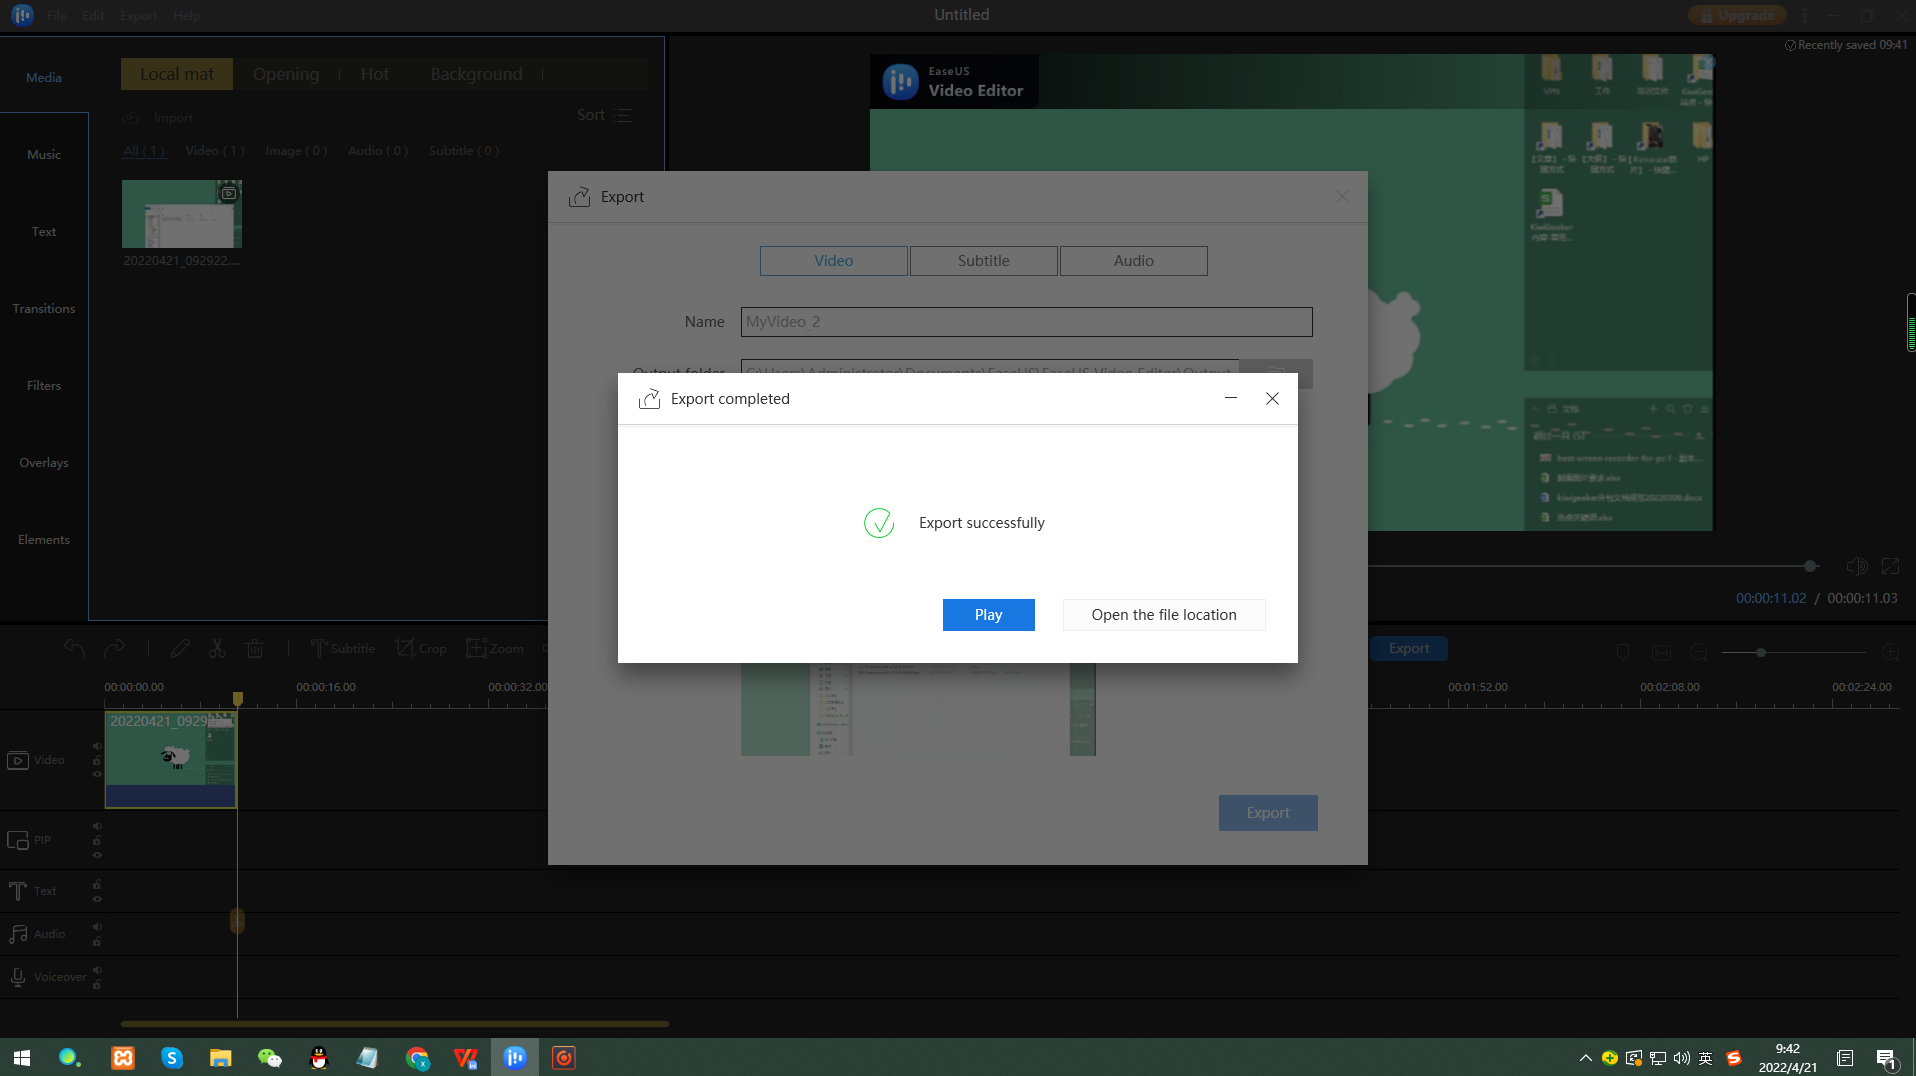This screenshot has height=1076, width=1916.
Task: Switch to the Audio export tab
Action: [1134, 261]
